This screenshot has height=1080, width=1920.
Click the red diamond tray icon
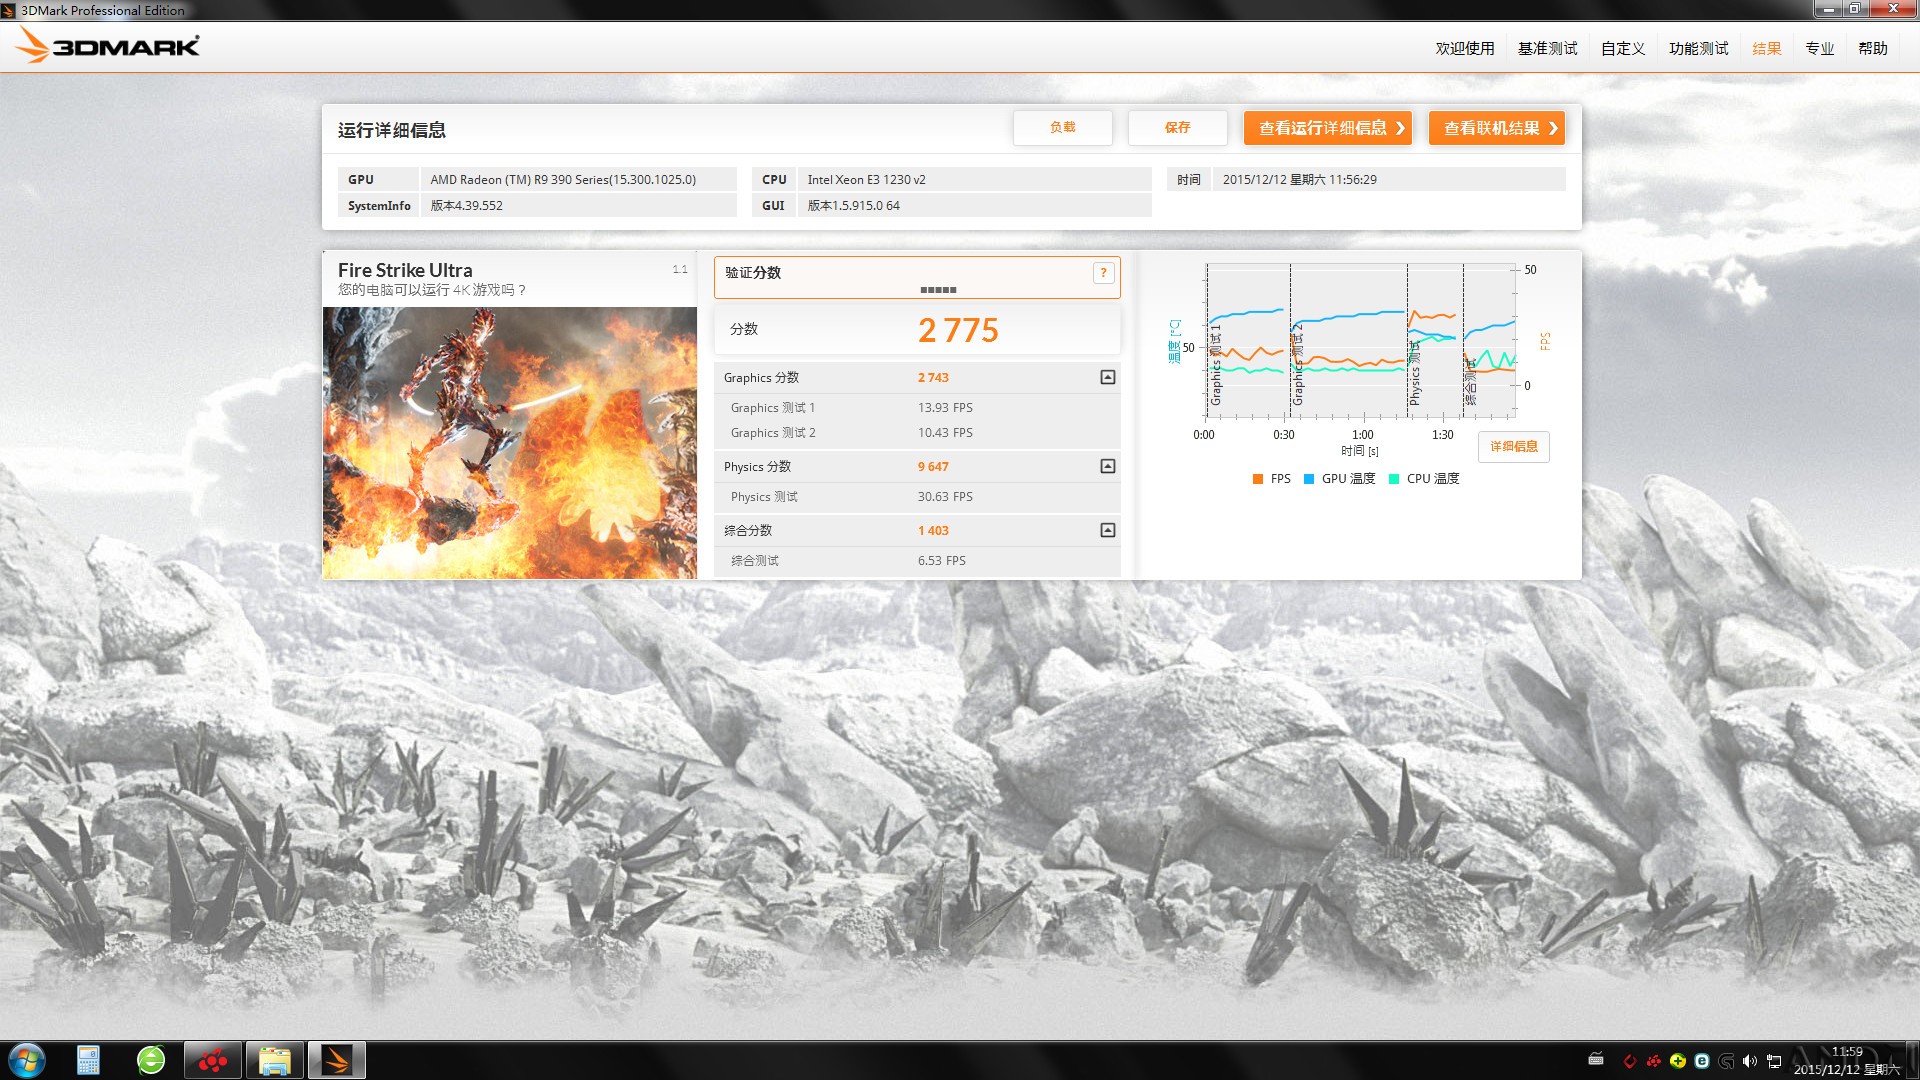coord(1630,1061)
